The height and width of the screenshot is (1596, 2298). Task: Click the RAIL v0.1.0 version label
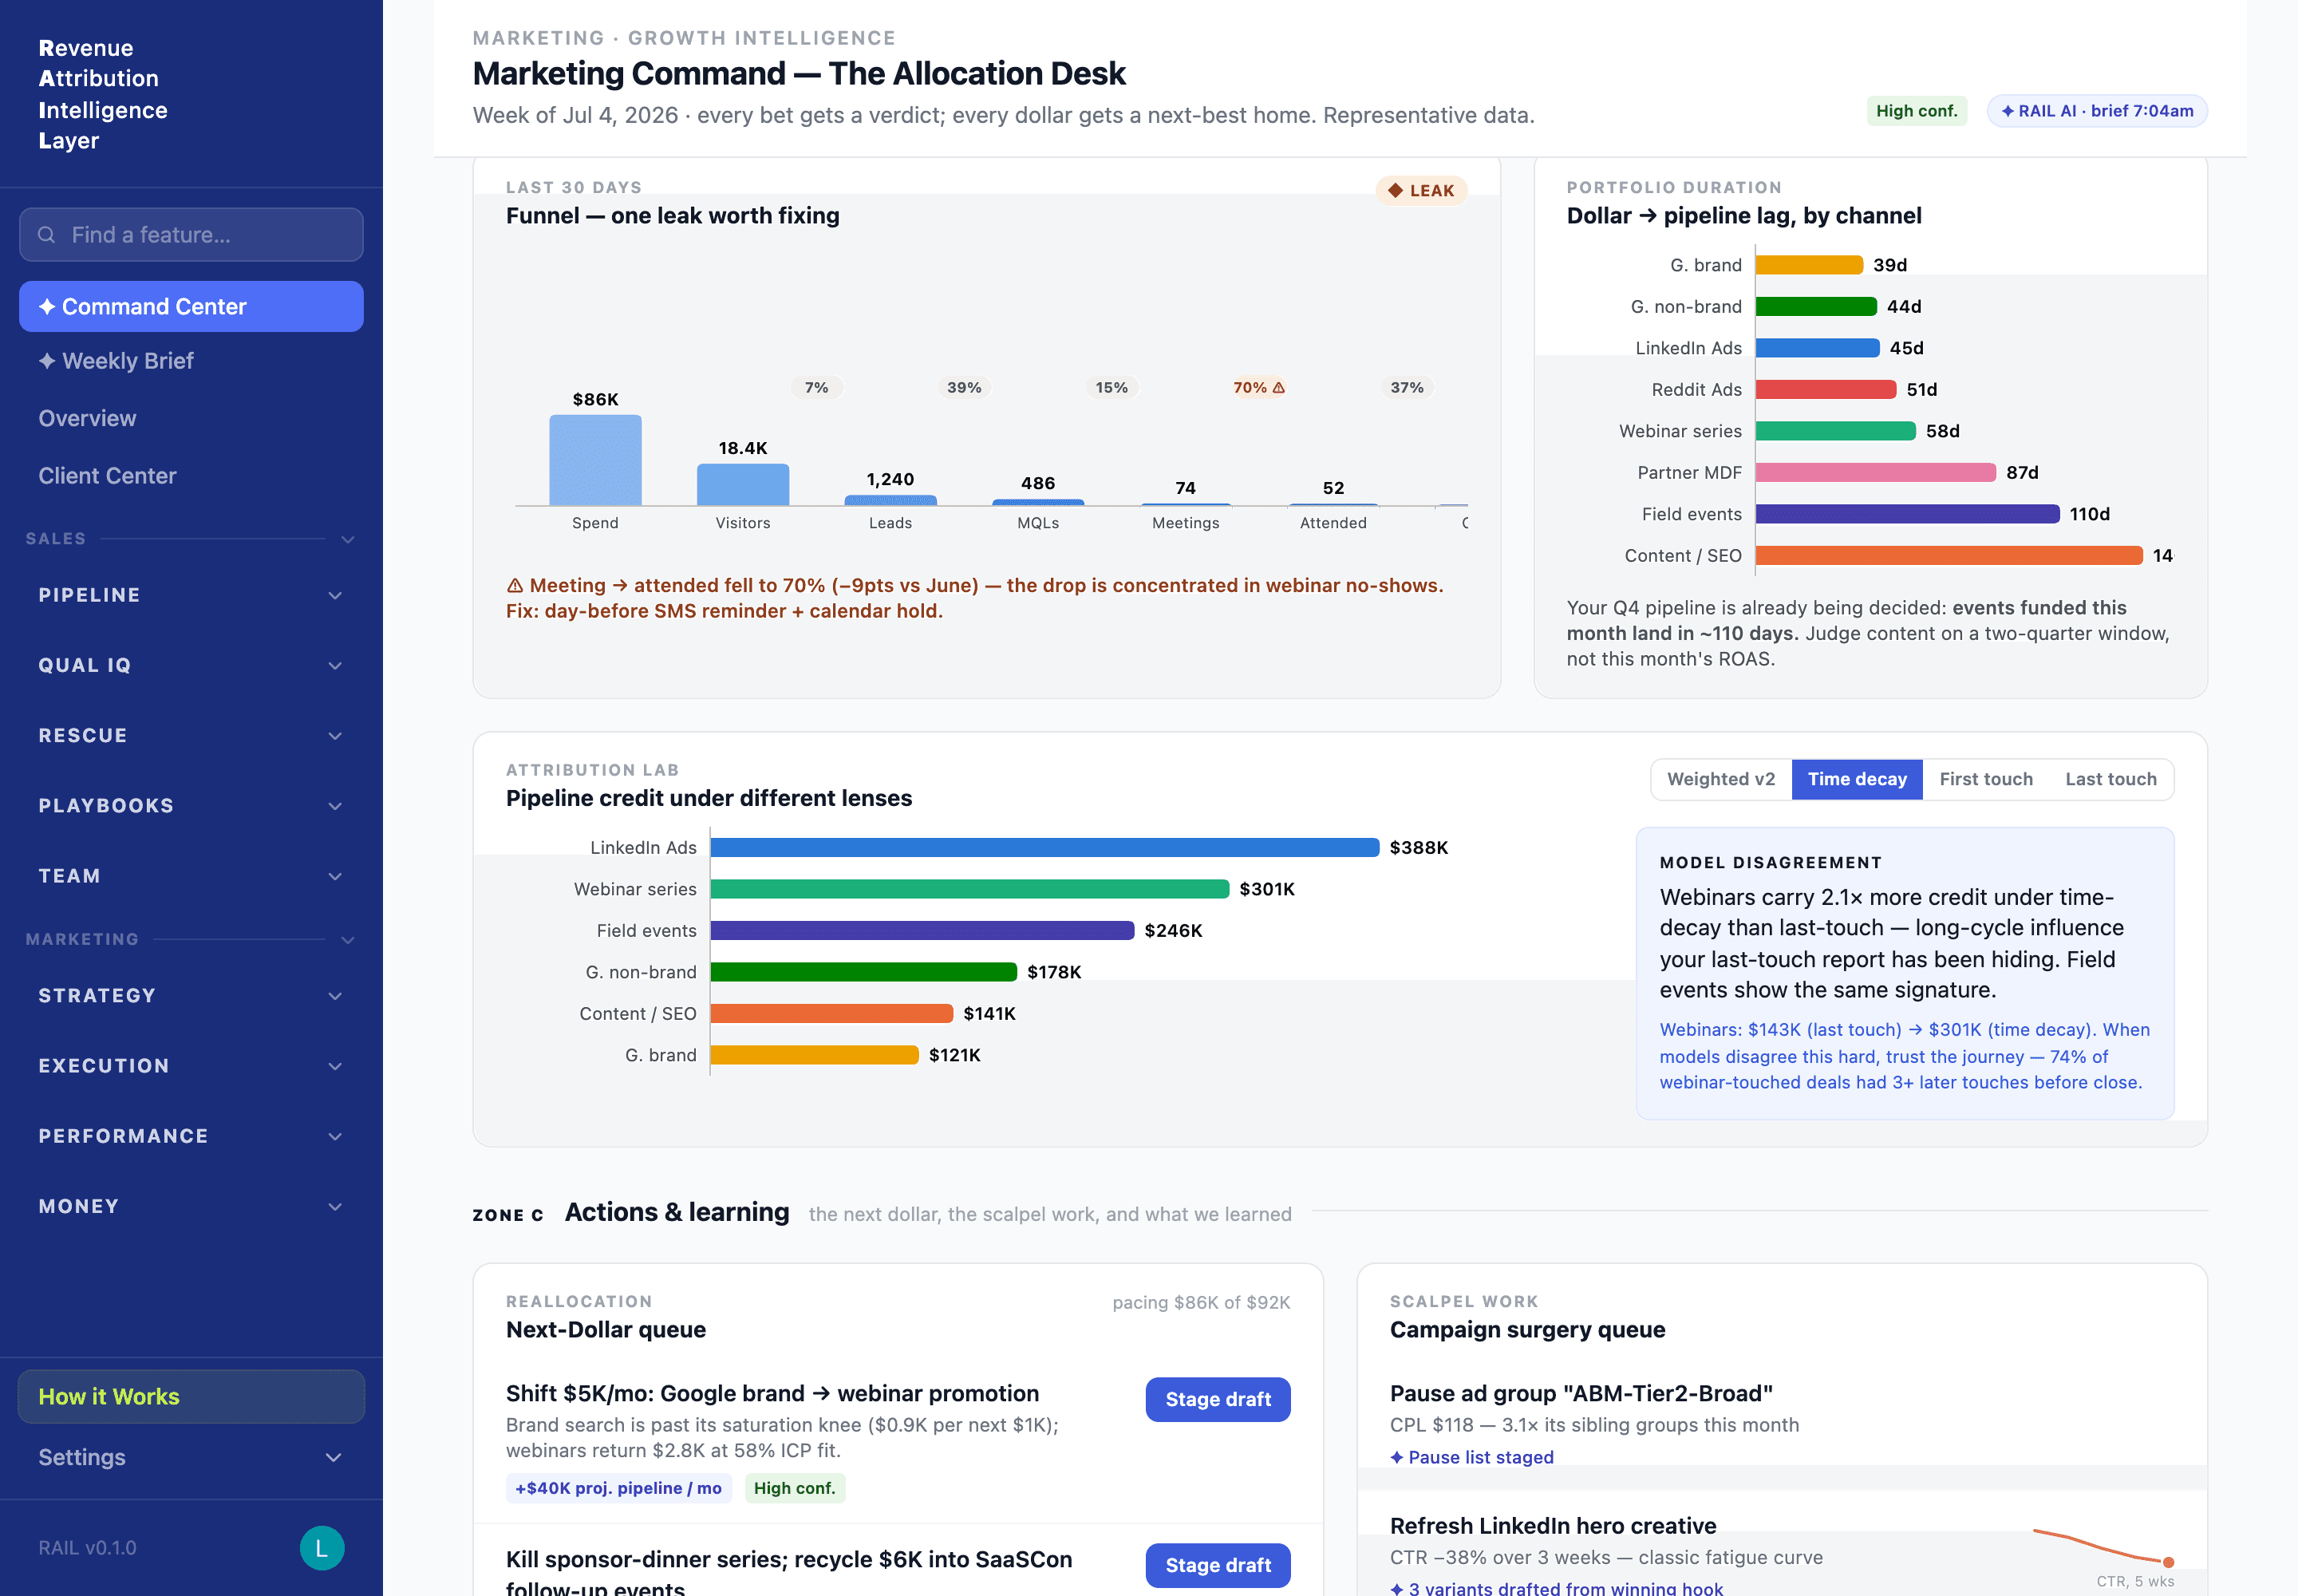point(88,1549)
